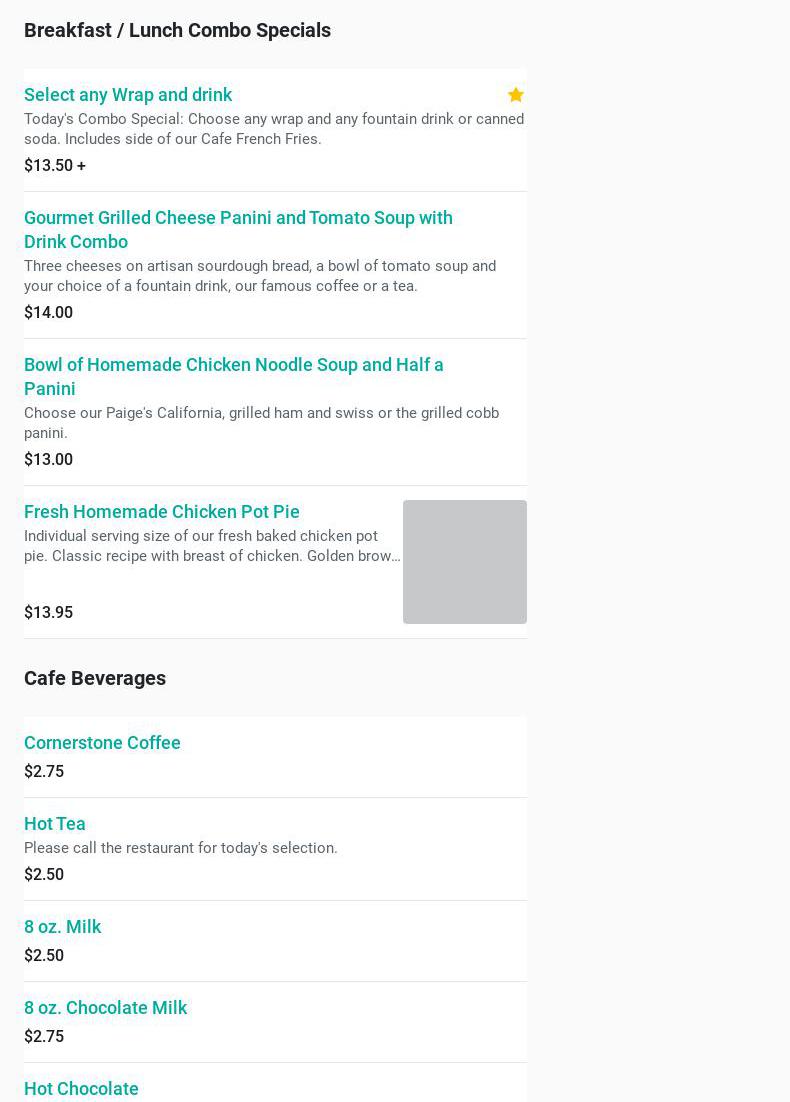The height and width of the screenshot is (1102, 790).
Task: Select 8 oz. Chocolate Milk
Action: [x=106, y=1008]
